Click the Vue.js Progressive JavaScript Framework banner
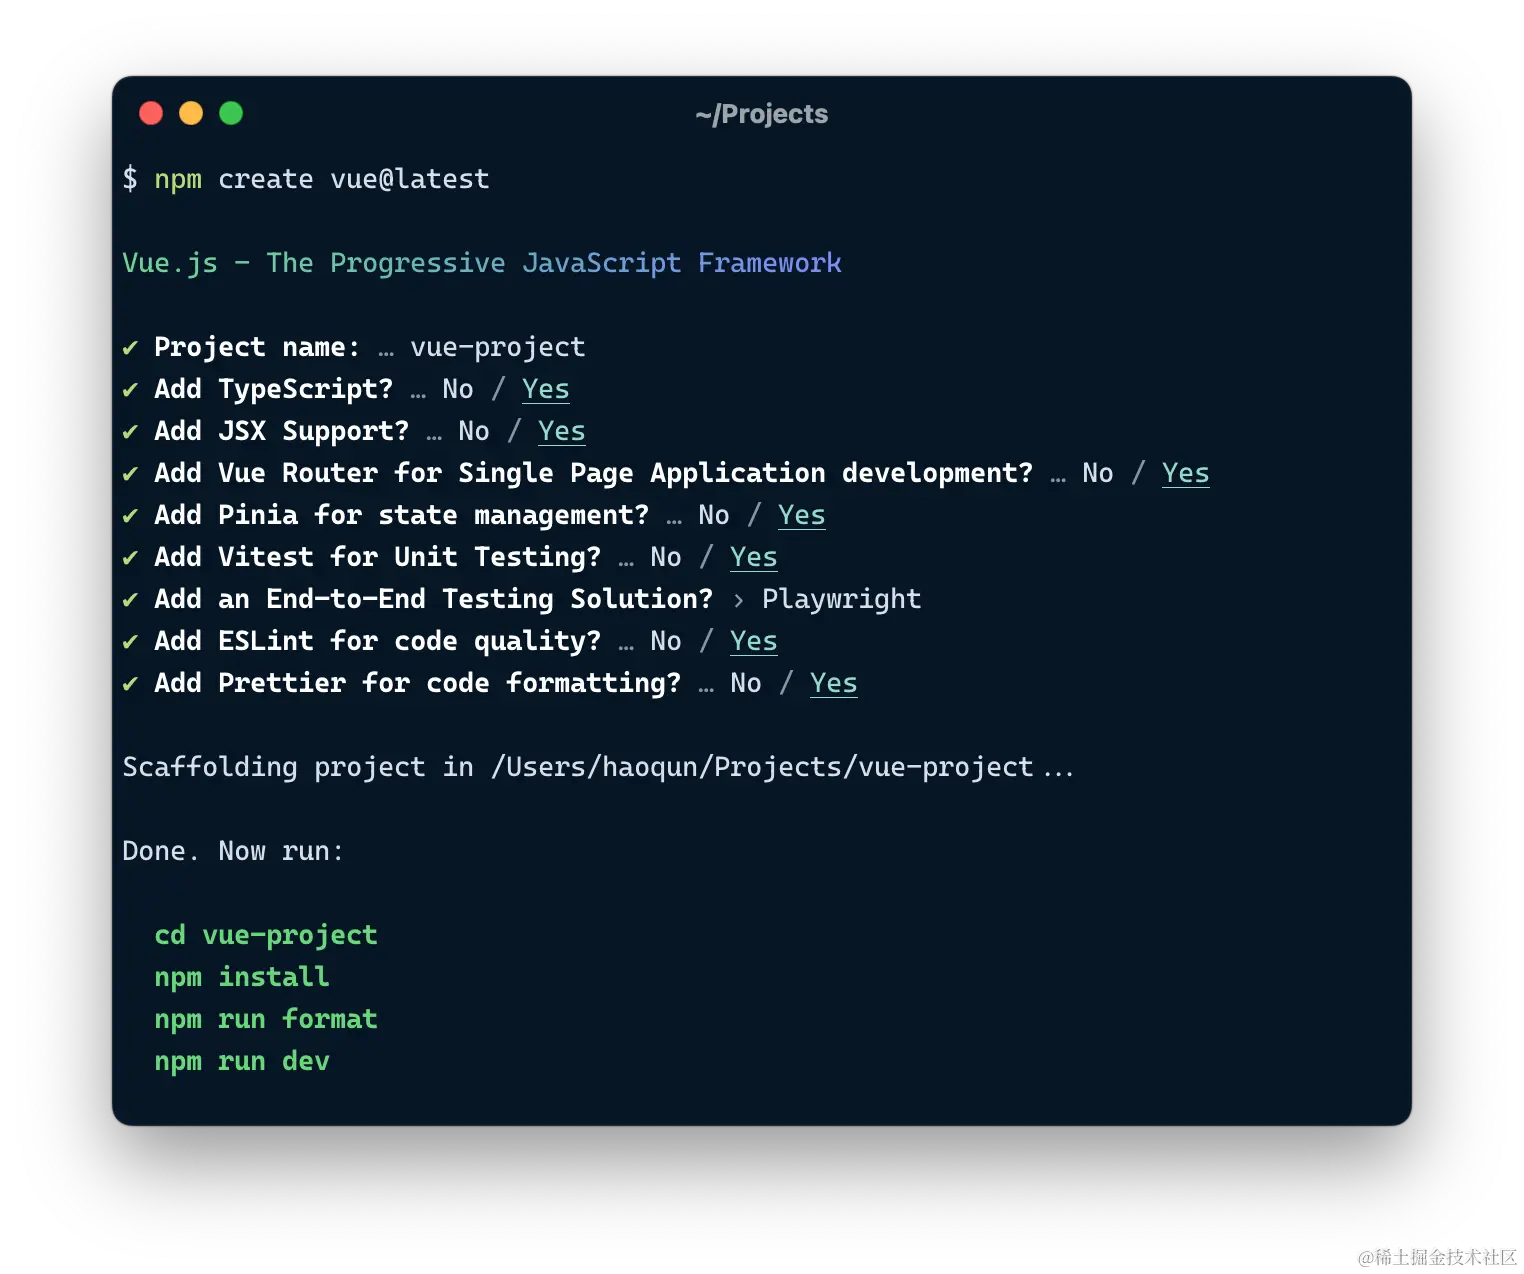The height and width of the screenshot is (1274, 1524). pos(482,263)
